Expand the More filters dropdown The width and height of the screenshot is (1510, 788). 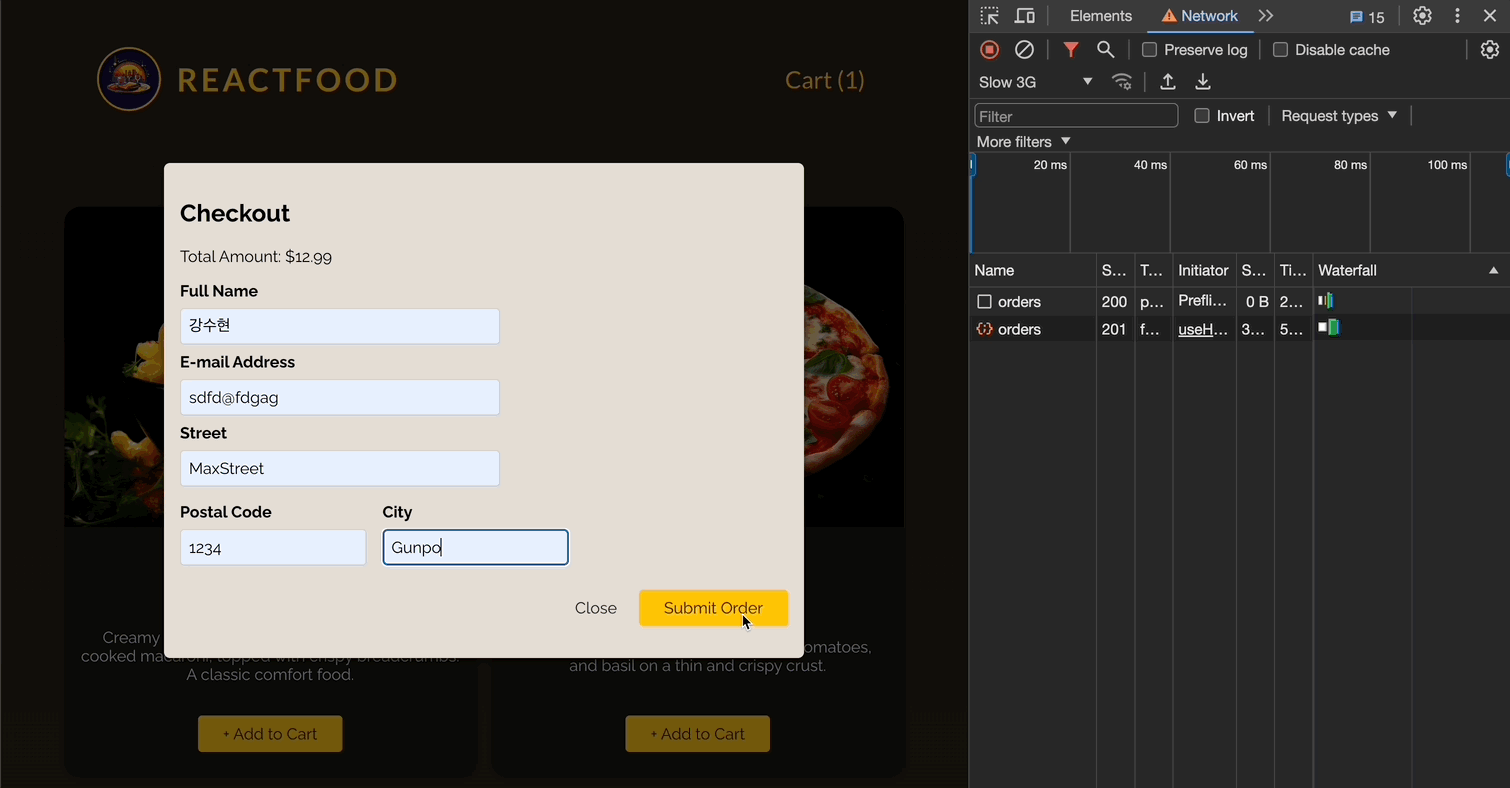click(x=1023, y=142)
